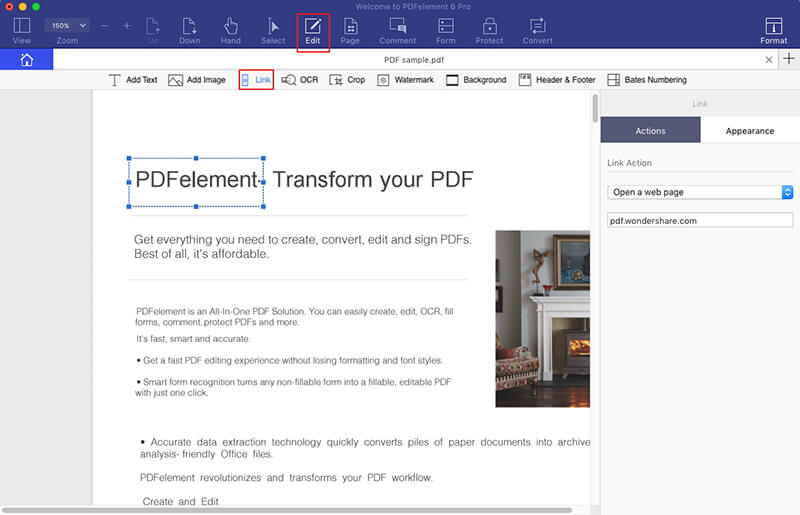Image resolution: width=800 pixels, height=515 pixels.
Task: Click 'It's fast, smart and accurate.' line
Action: coord(193,339)
